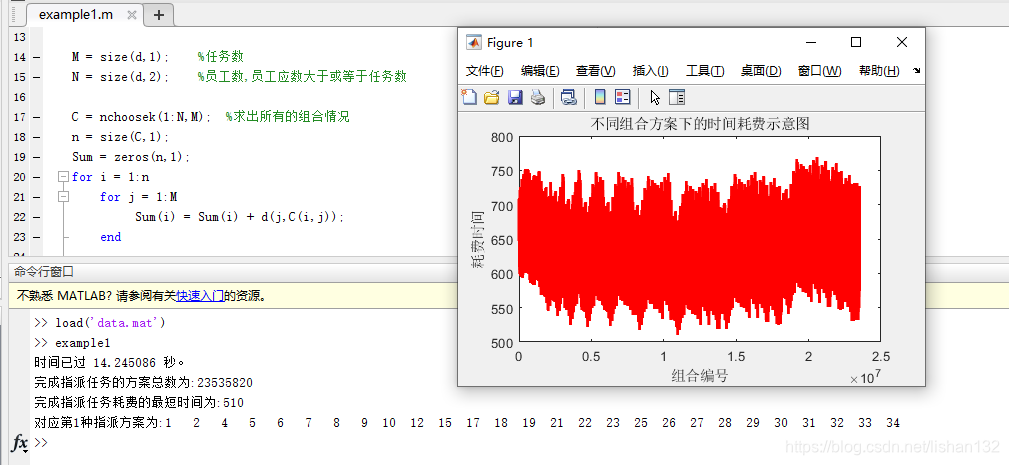Open the 窗口(W) menu in Figure 1
Screen dimensions: 1009x465
(x=819, y=71)
